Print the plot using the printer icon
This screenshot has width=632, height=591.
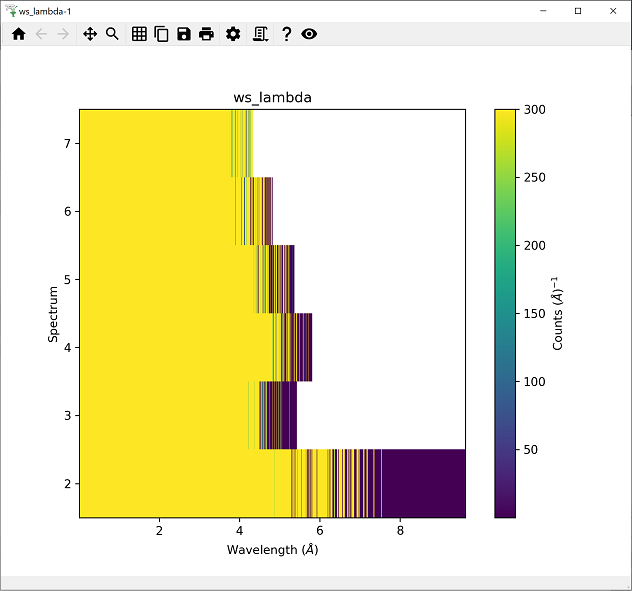(x=206, y=34)
